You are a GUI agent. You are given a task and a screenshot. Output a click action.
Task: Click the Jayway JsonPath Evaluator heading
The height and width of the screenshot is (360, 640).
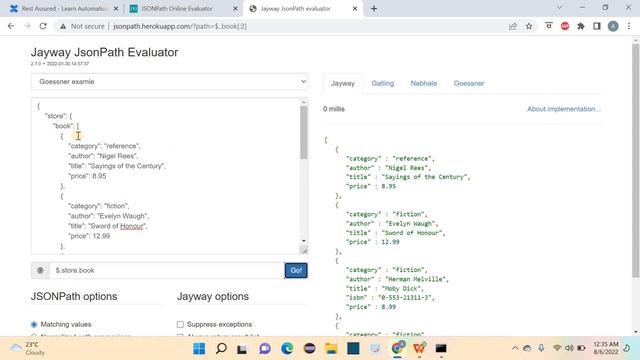[104, 52]
